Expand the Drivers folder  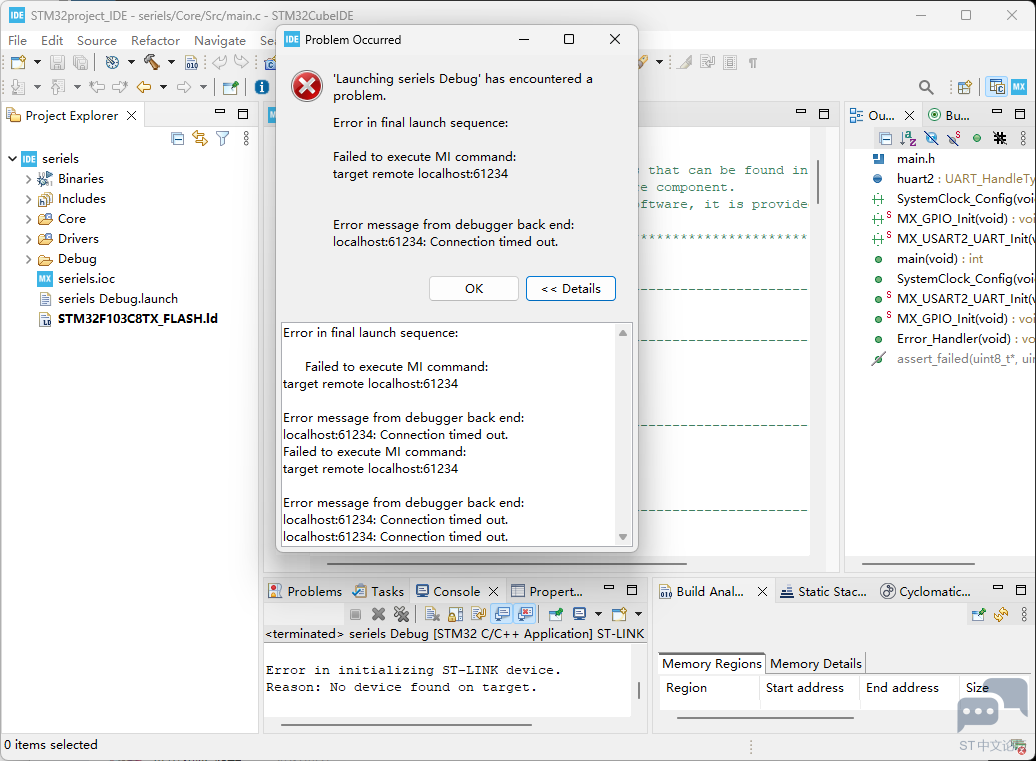(x=28, y=239)
